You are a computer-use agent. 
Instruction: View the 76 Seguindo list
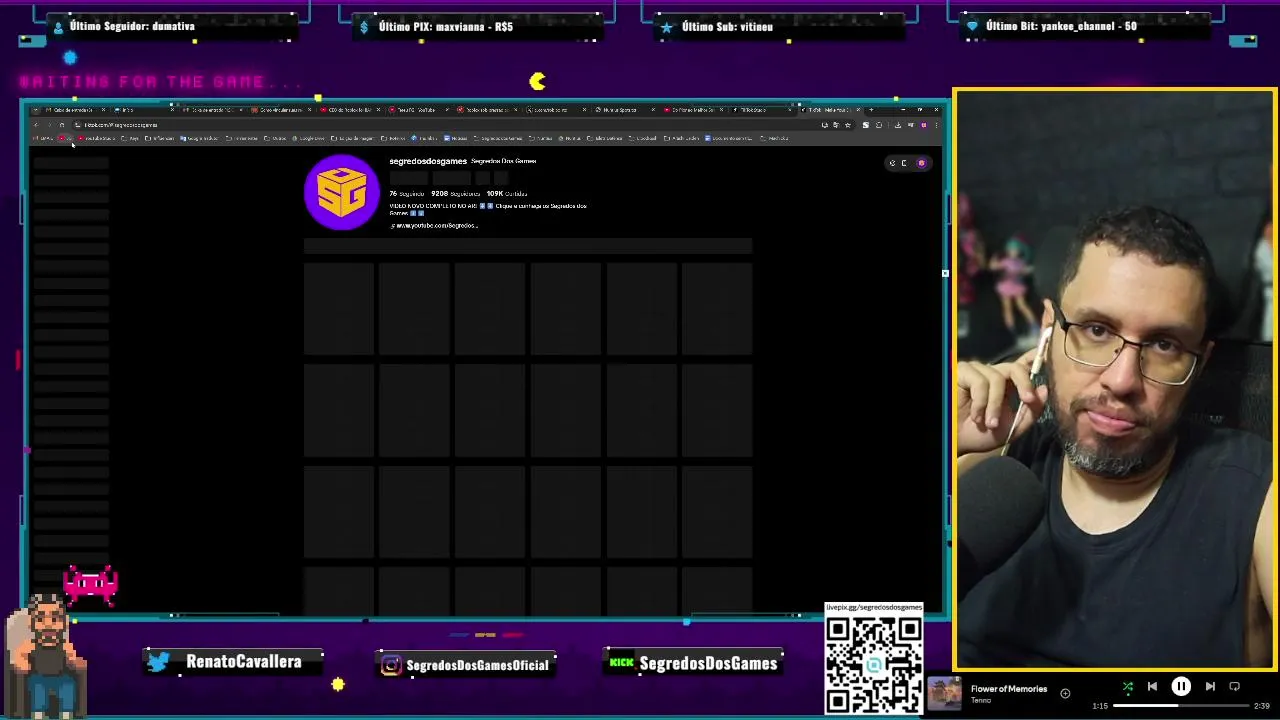(406, 193)
